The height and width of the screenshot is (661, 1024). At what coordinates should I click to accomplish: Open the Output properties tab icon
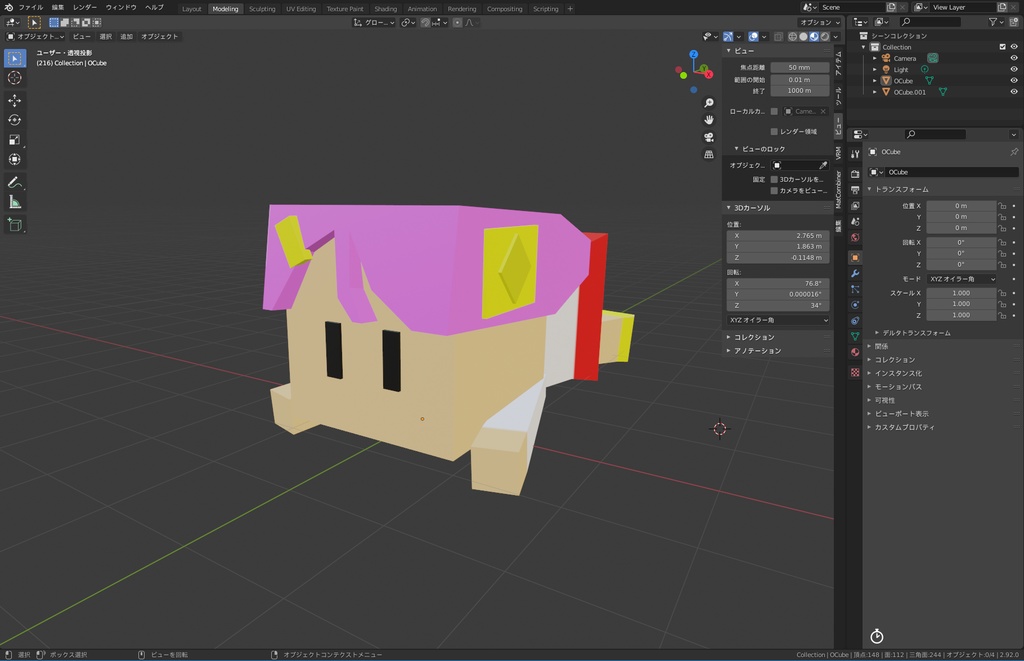point(855,189)
